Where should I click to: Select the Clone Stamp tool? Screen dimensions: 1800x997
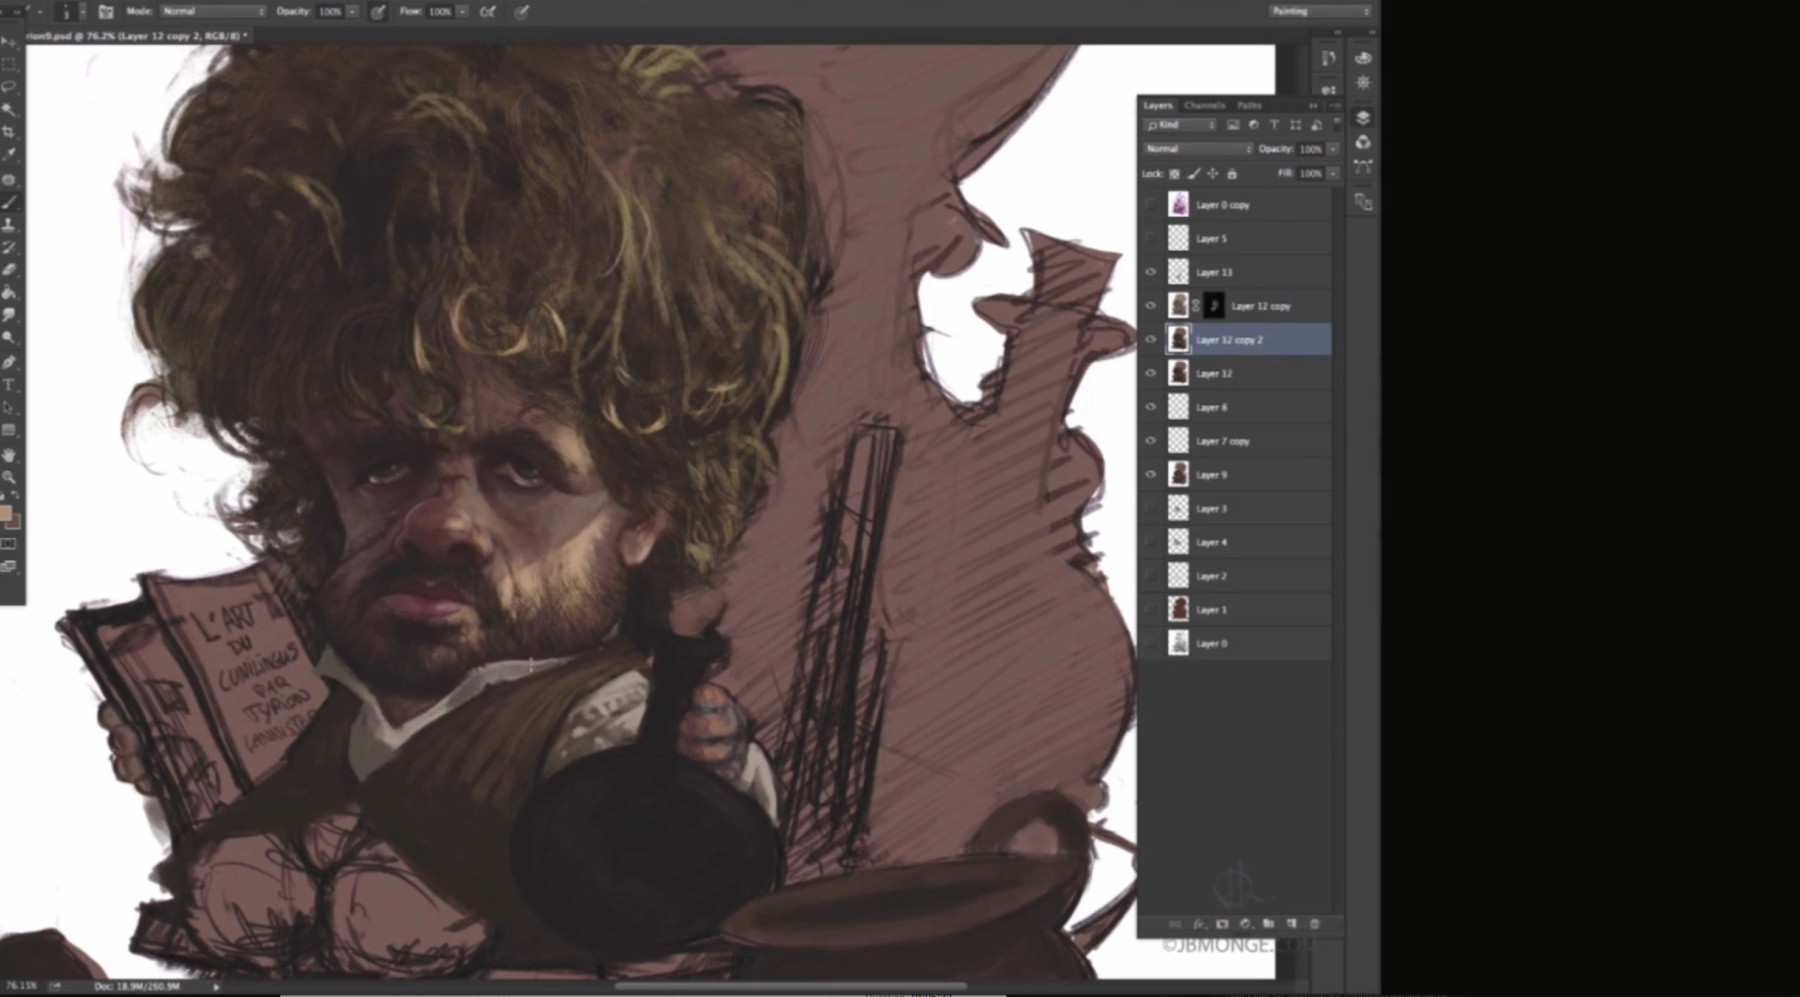click(9, 225)
